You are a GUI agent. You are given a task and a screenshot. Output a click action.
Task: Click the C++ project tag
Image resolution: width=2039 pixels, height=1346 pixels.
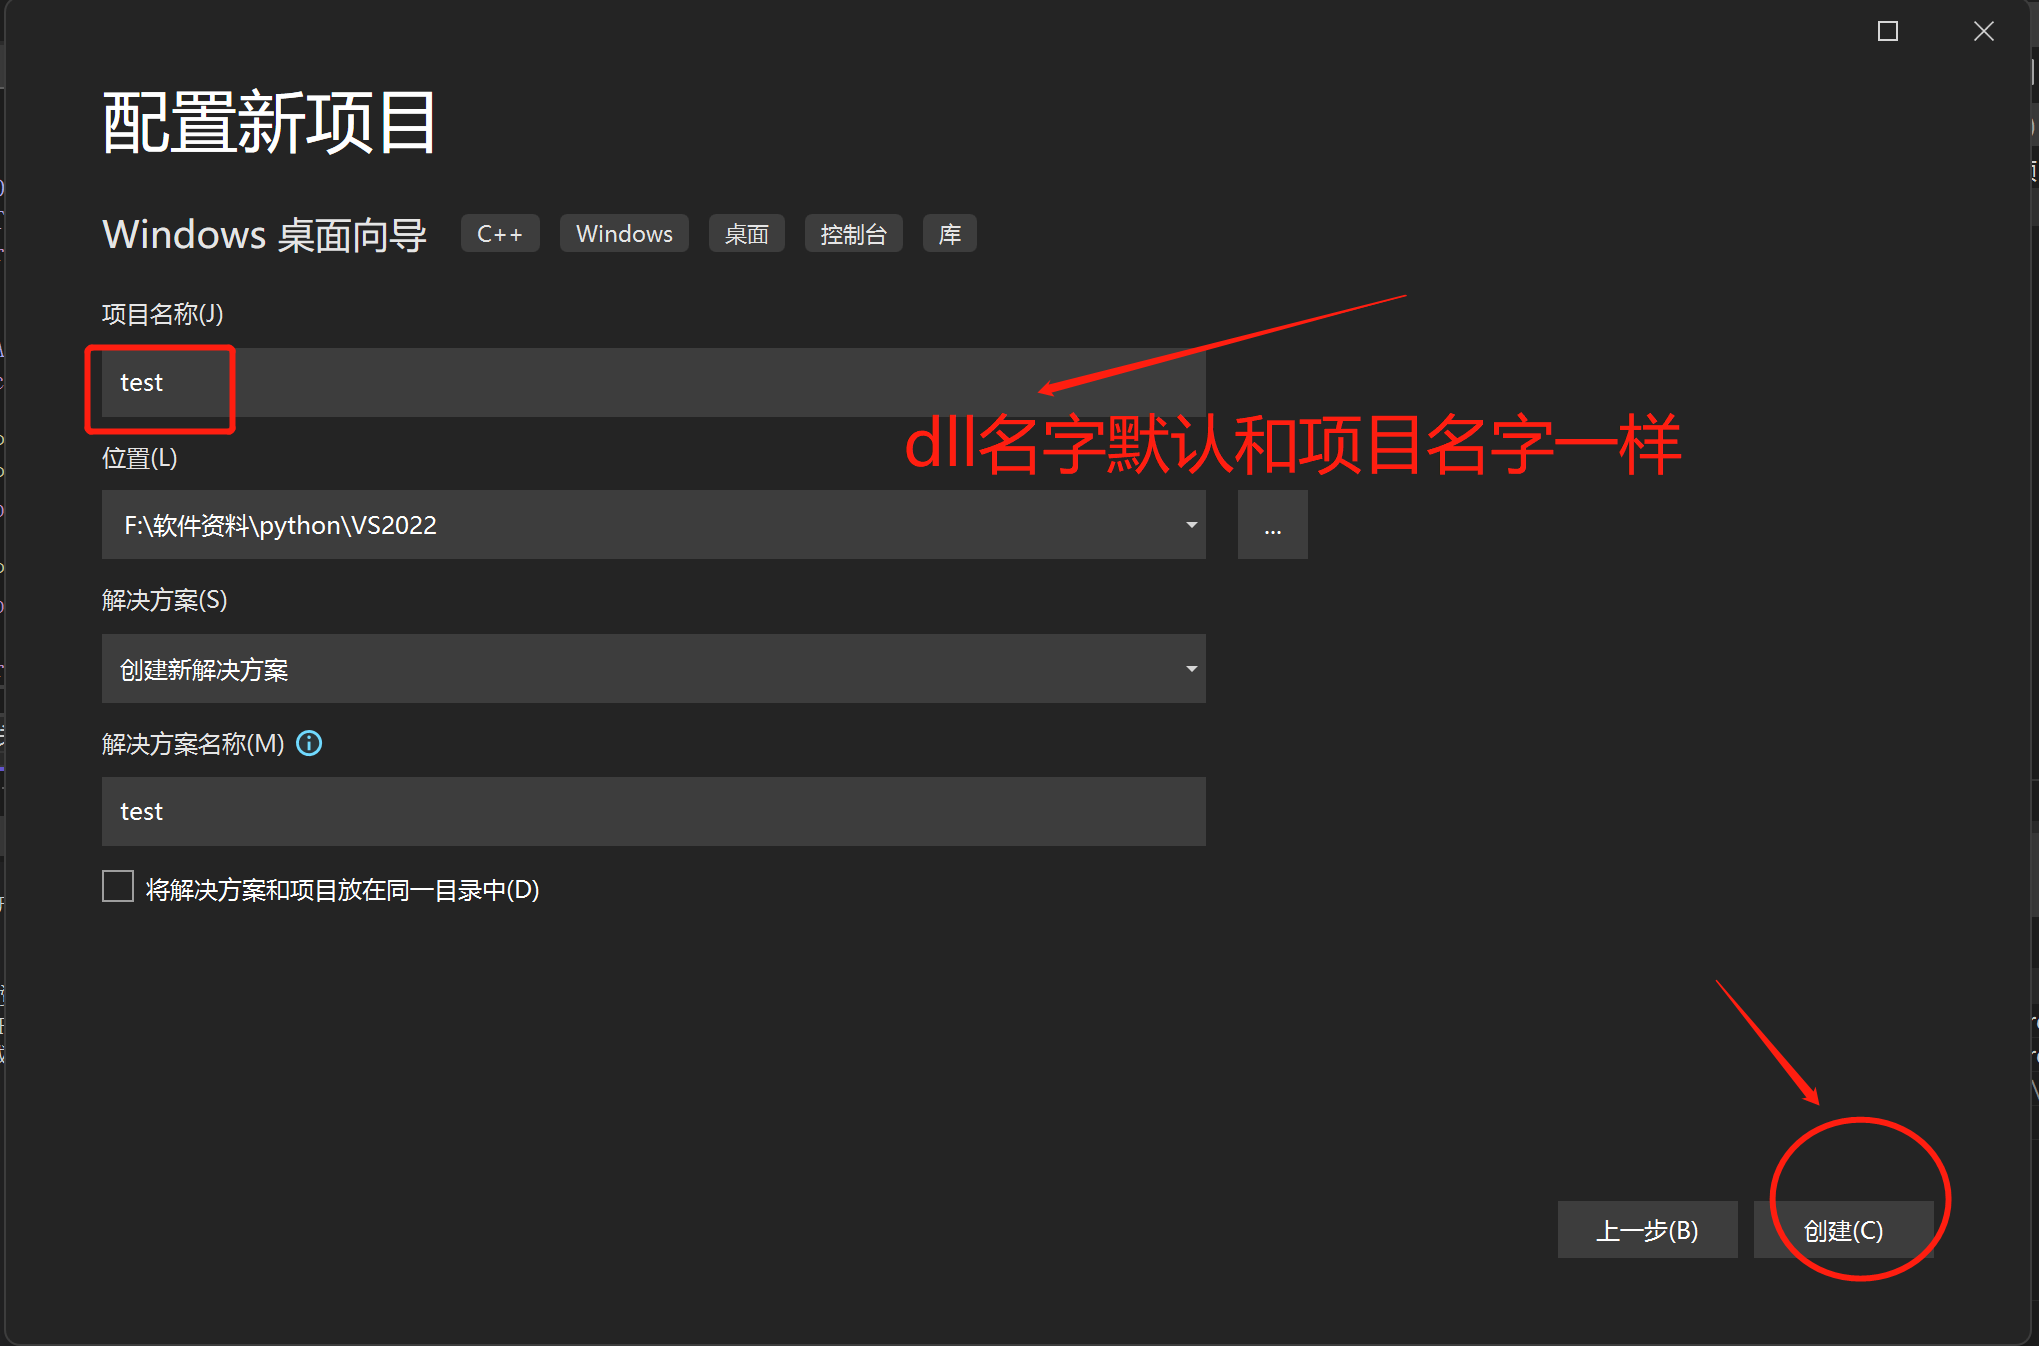point(499,233)
